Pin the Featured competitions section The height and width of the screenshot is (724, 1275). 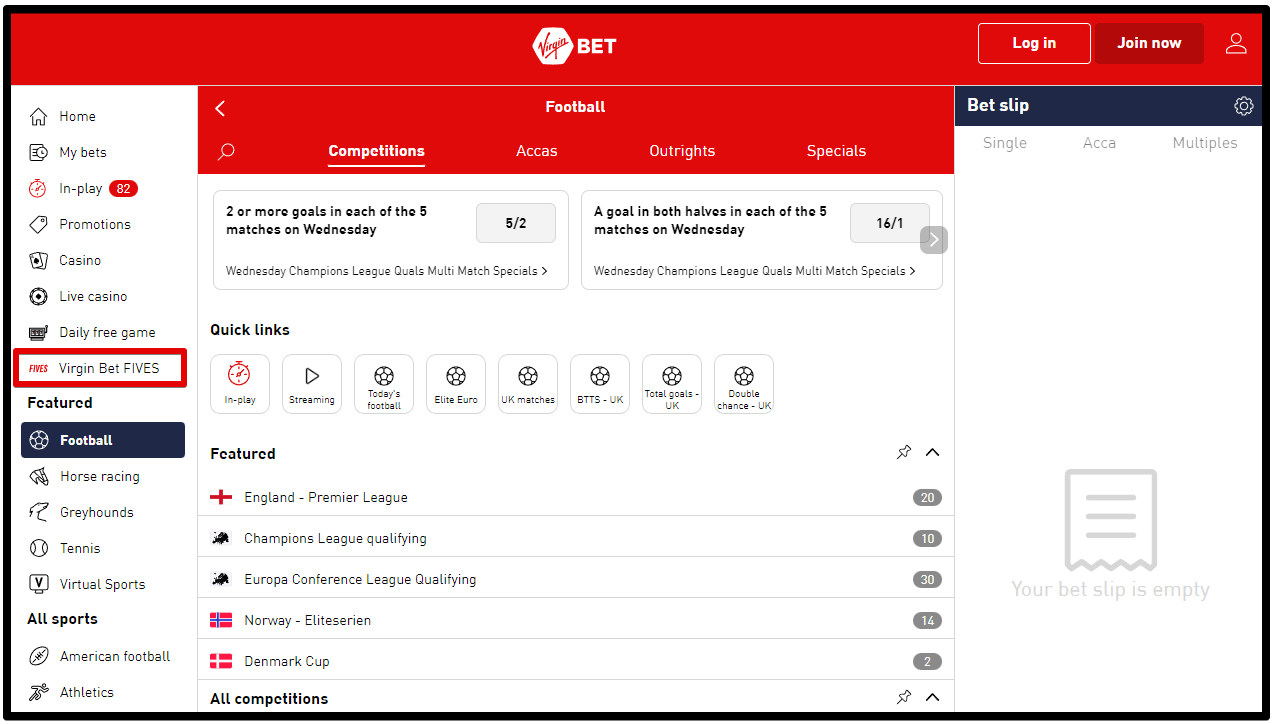coord(904,453)
